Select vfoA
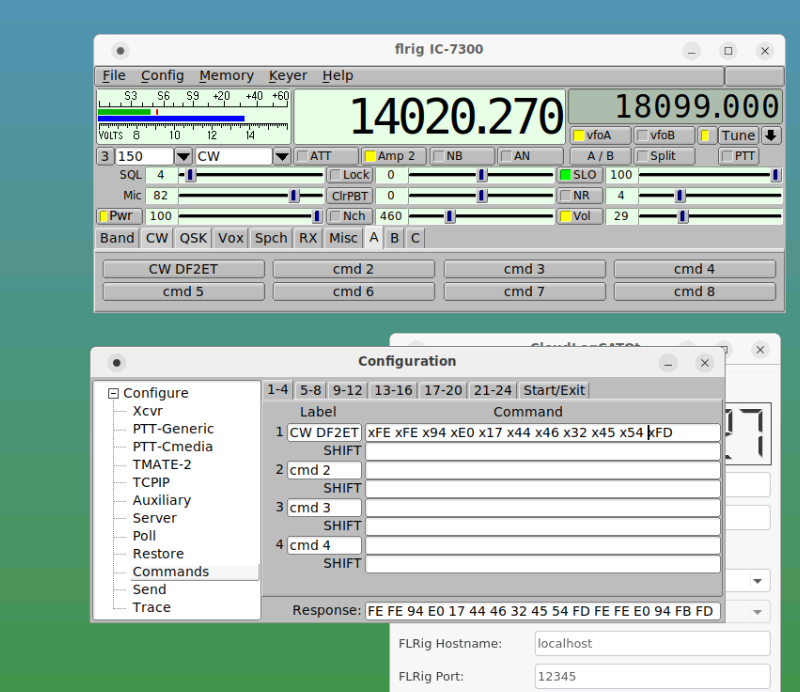The height and width of the screenshot is (692, 800). pos(600,136)
